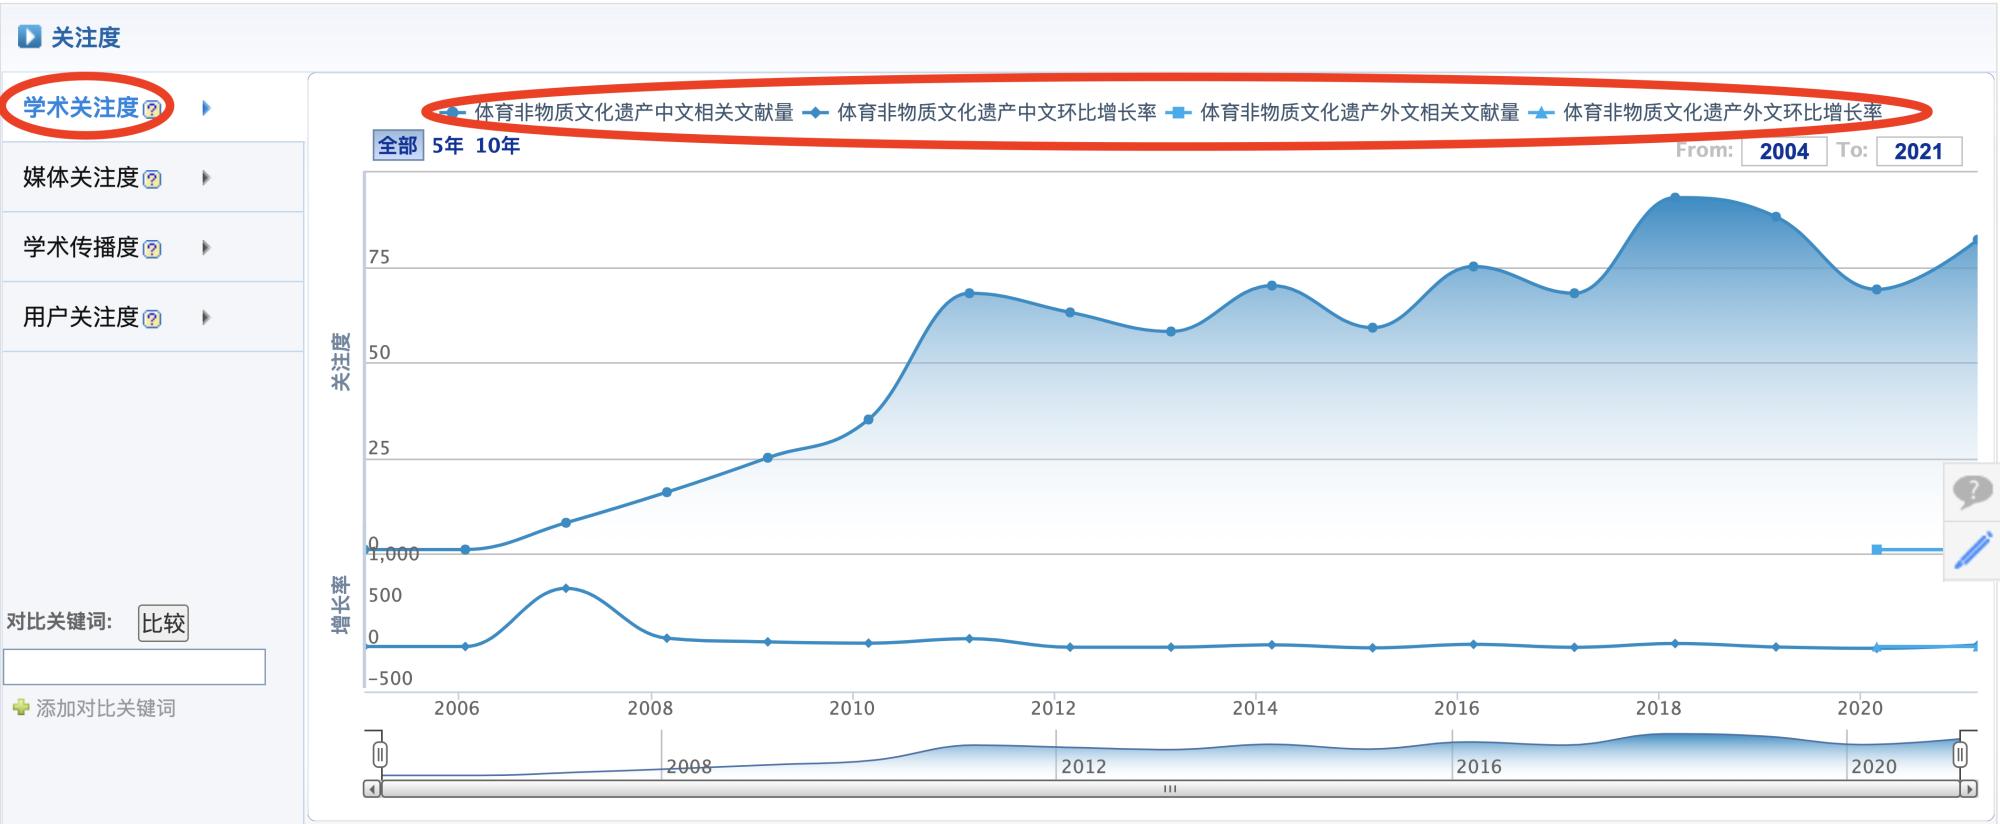Click the help icon beside 学术关注度
Viewport: 2000px width, 824px height.
[152, 109]
